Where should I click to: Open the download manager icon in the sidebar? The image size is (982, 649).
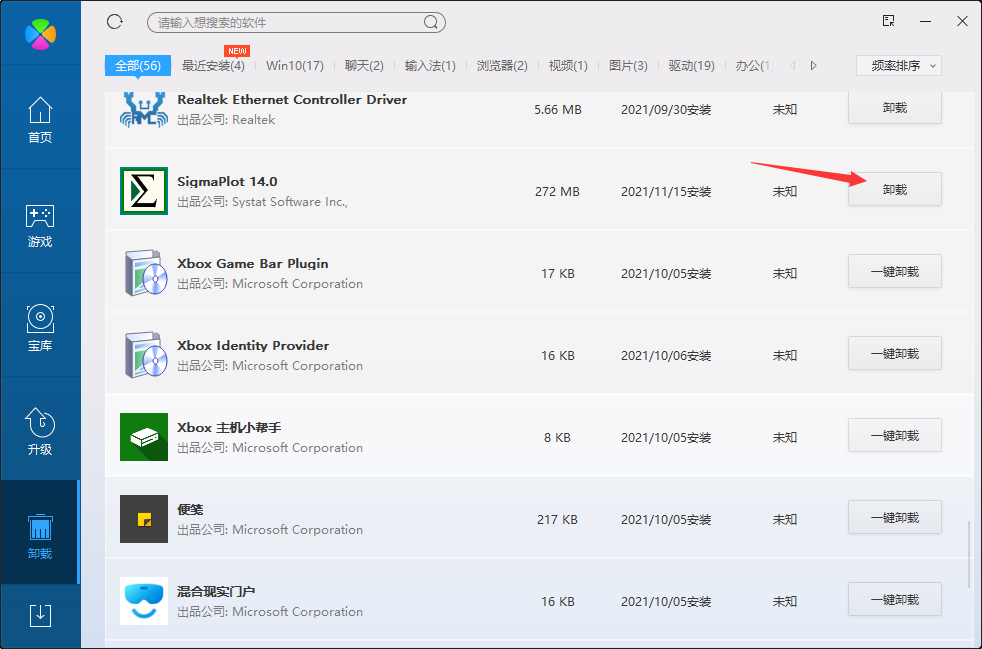pyautogui.click(x=40, y=616)
